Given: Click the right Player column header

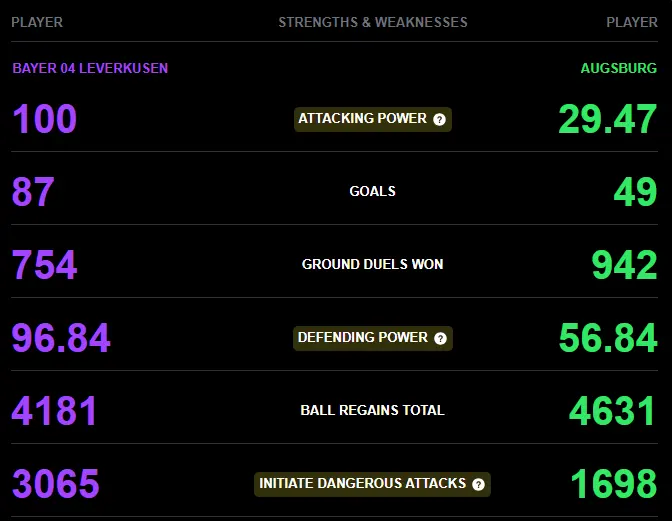Looking at the screenshot, I should [x=632, y=22].
